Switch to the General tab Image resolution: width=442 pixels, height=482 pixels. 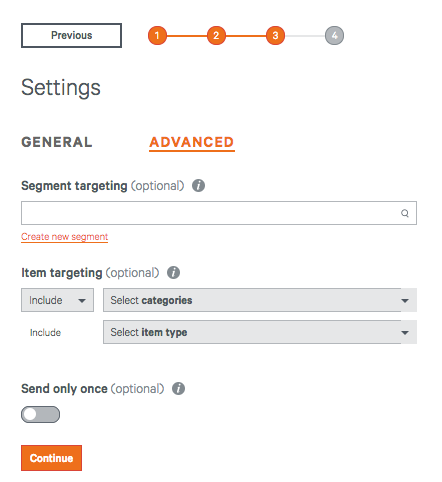coord(57,142)
